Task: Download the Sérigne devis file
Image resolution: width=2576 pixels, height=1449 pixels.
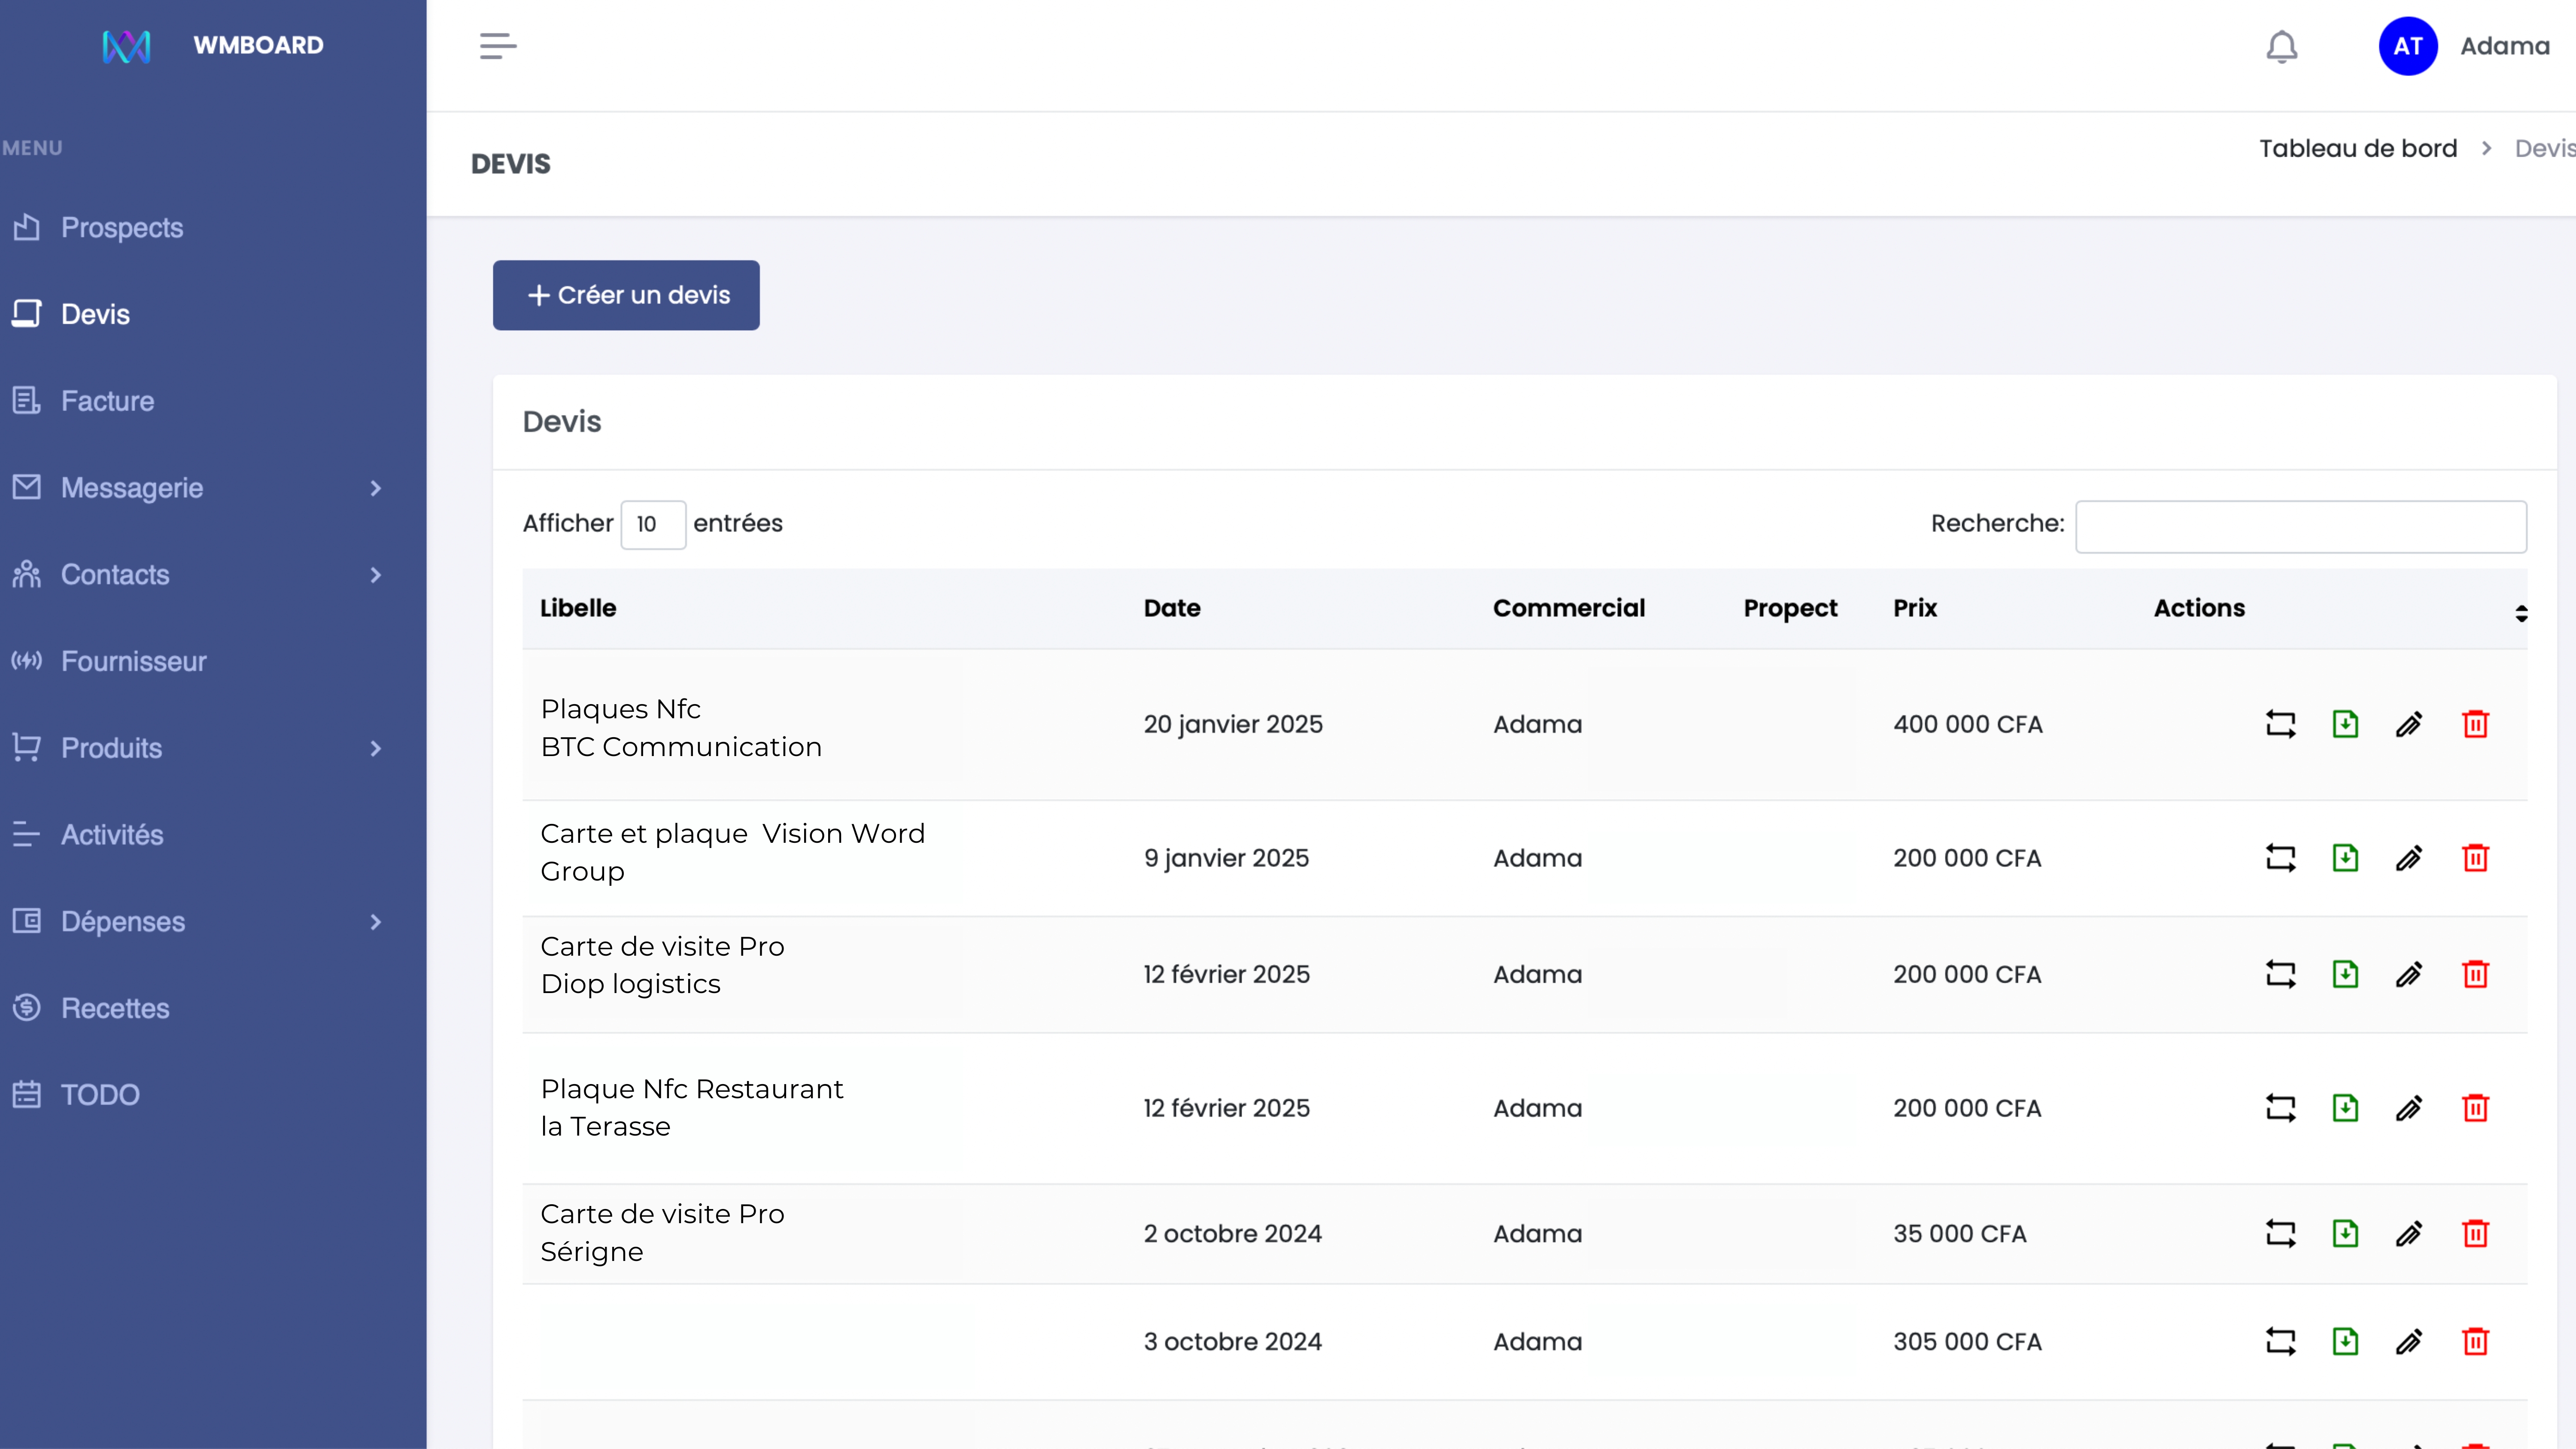Action: pyautogui.click(x=2345, y=1233)
